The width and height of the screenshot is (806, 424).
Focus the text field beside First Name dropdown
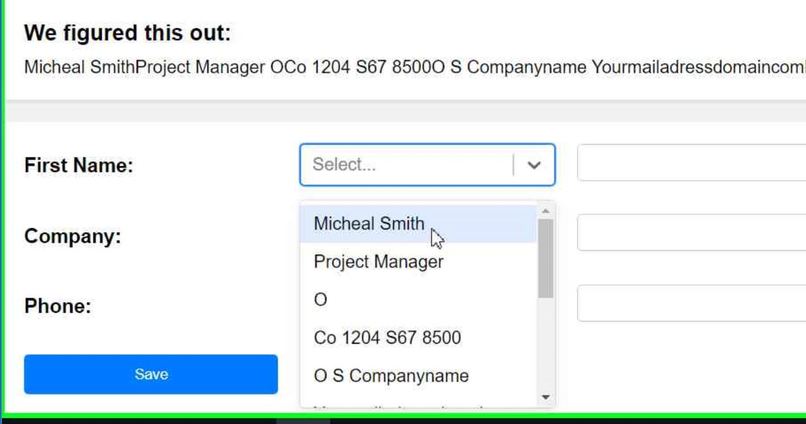point(691,162)
